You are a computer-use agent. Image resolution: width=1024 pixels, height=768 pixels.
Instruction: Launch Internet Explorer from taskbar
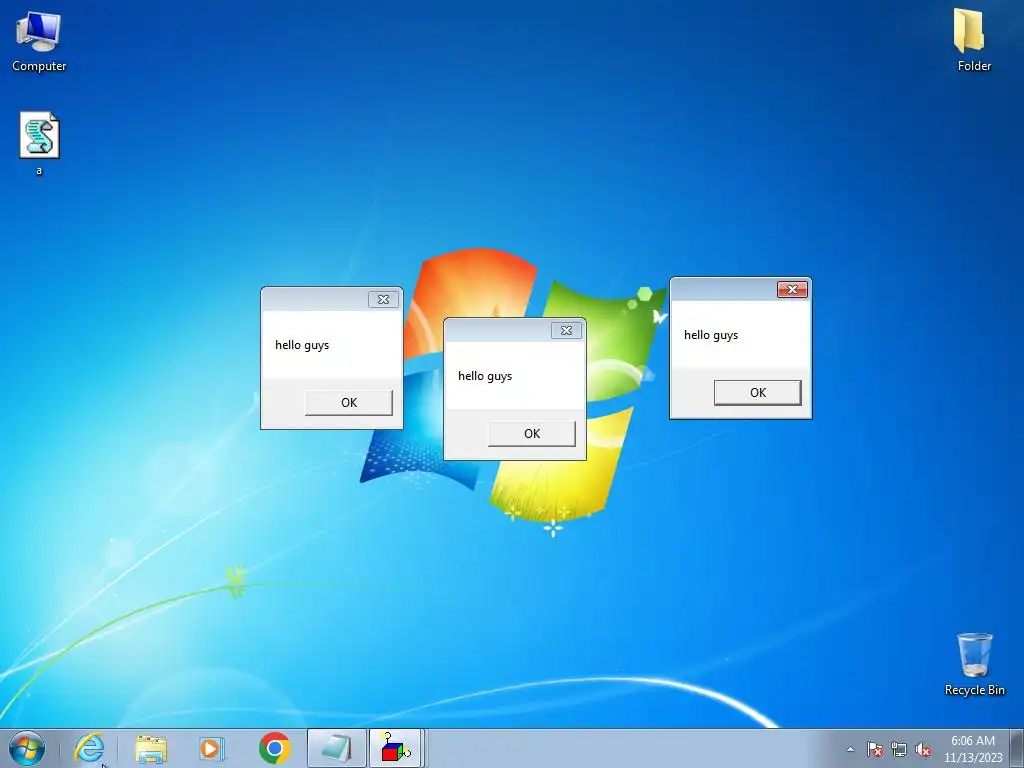click(x=89, y=748)
